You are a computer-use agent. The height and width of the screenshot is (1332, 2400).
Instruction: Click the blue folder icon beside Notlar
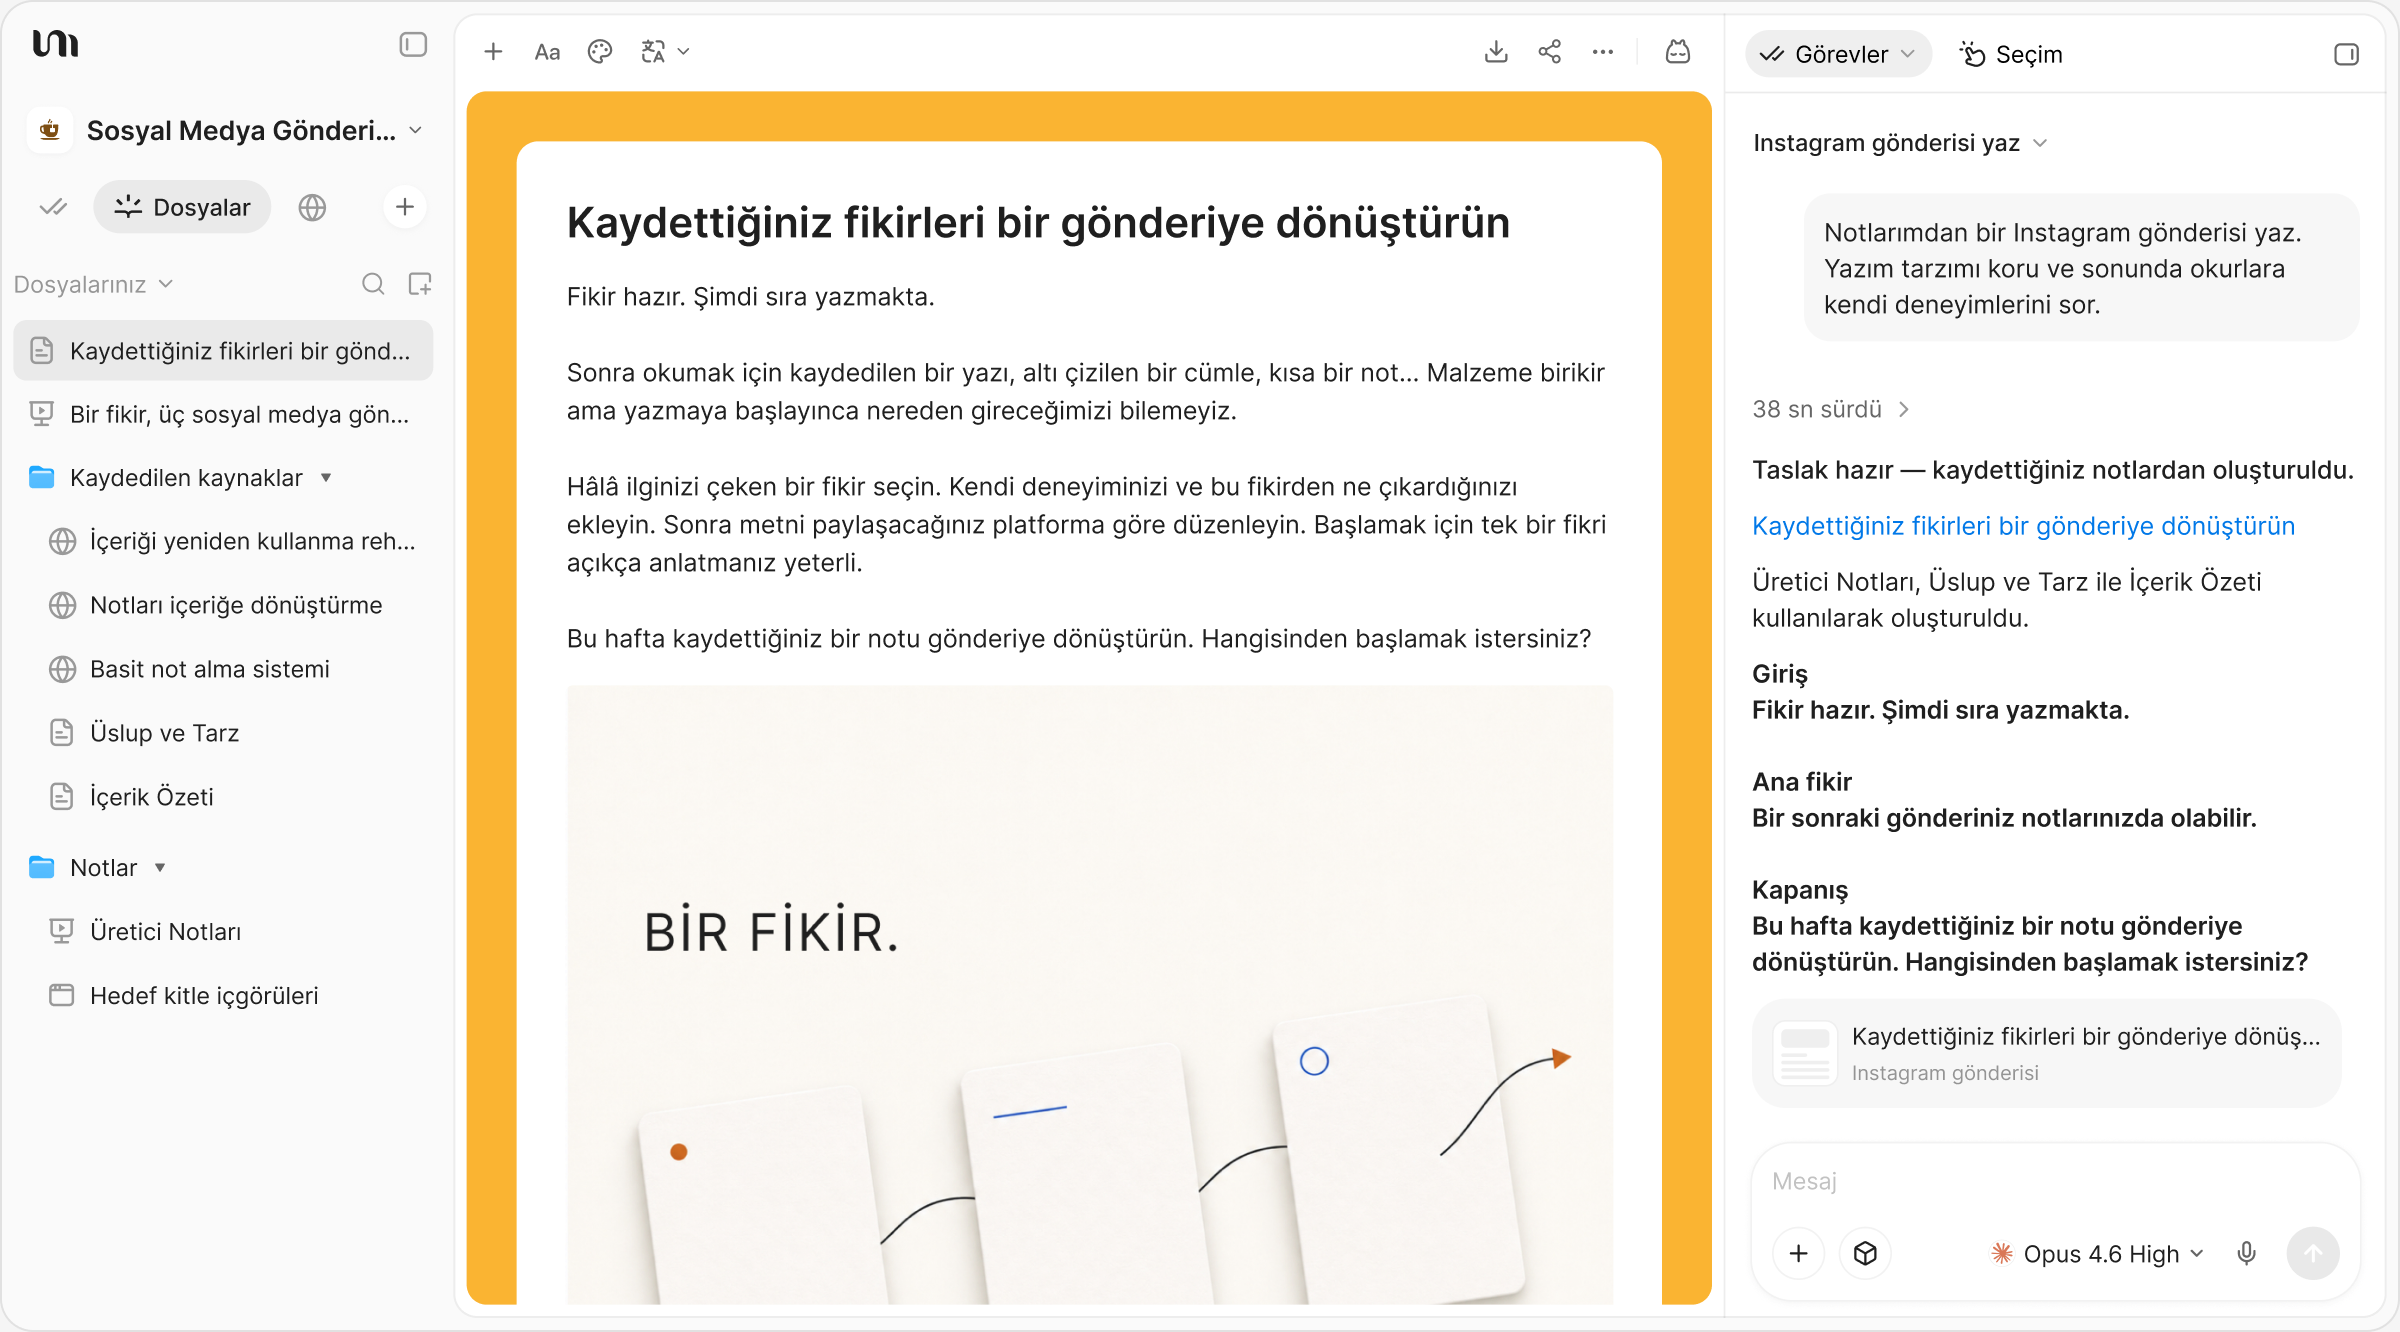[x=42, y=867]
